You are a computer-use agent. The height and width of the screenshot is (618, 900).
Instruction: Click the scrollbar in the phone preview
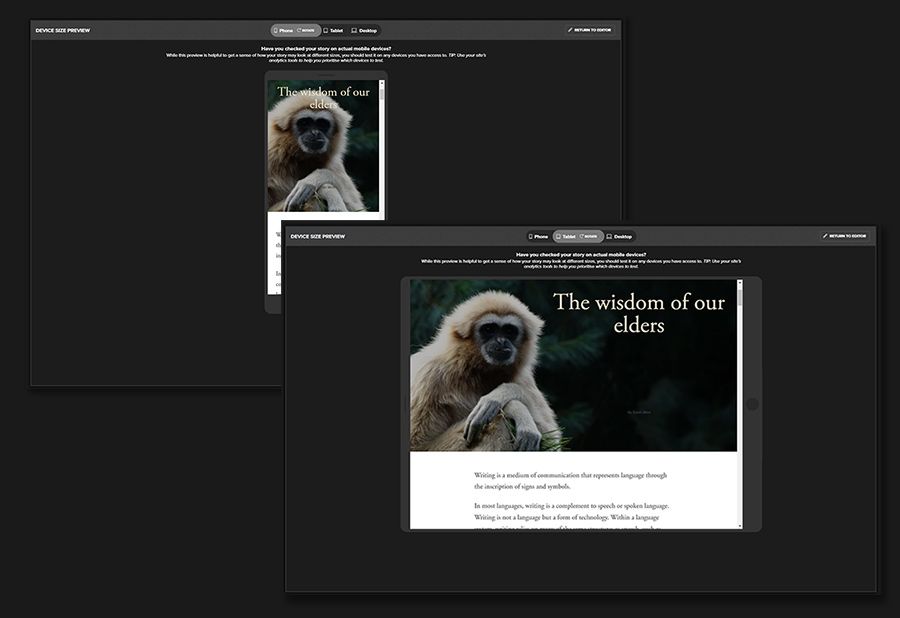(x=381, y=92)
